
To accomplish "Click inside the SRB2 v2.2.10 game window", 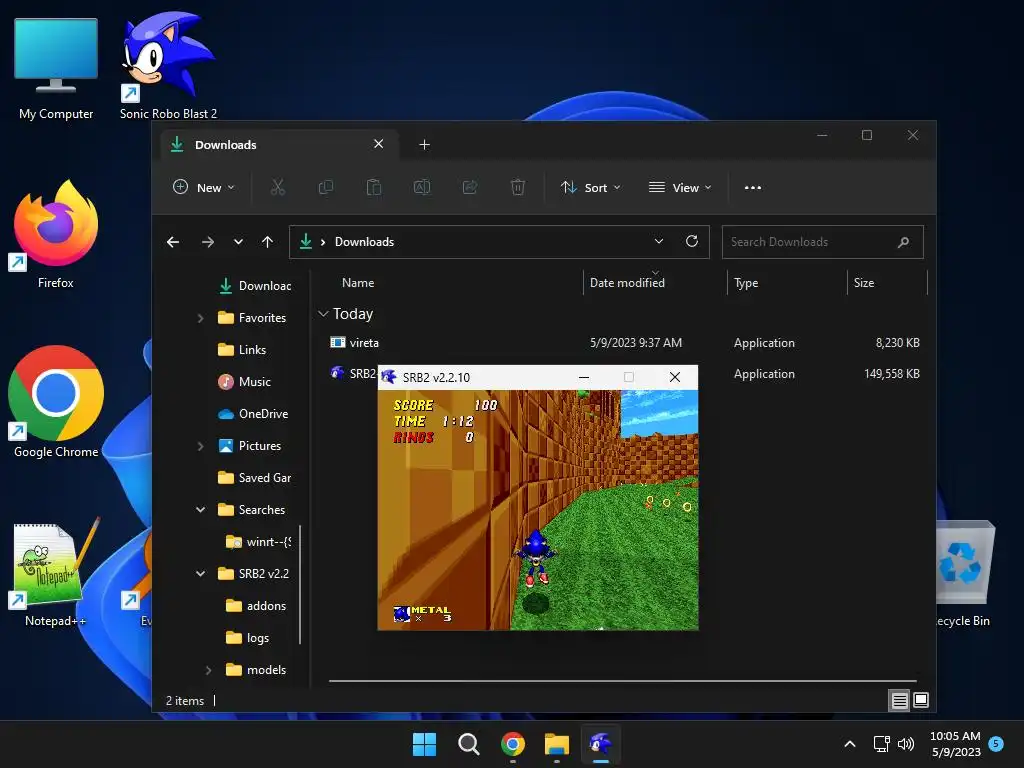I will click(538, 510).
